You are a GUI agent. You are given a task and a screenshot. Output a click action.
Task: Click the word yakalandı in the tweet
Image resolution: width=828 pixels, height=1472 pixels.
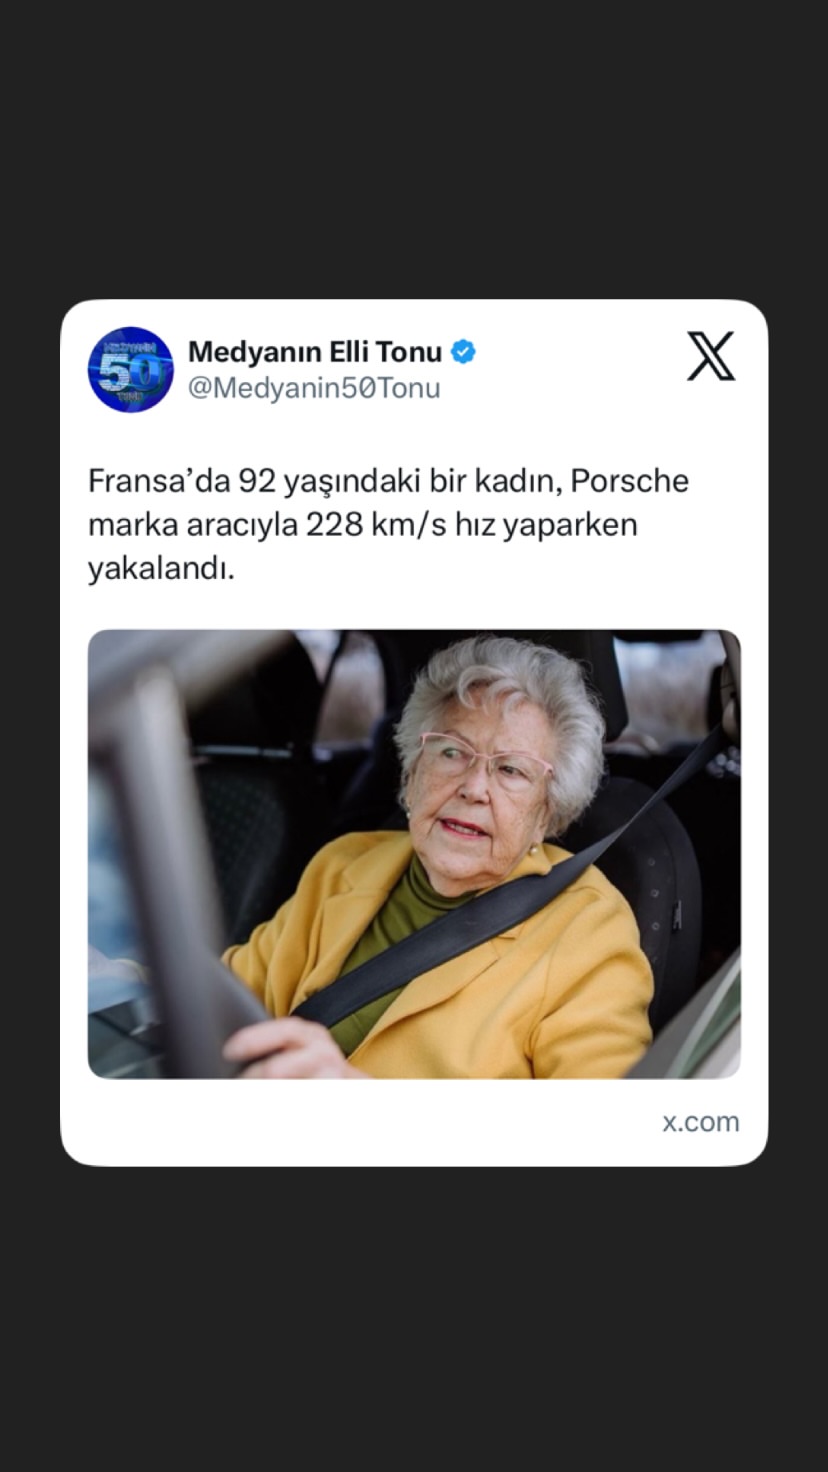(161, 569)
